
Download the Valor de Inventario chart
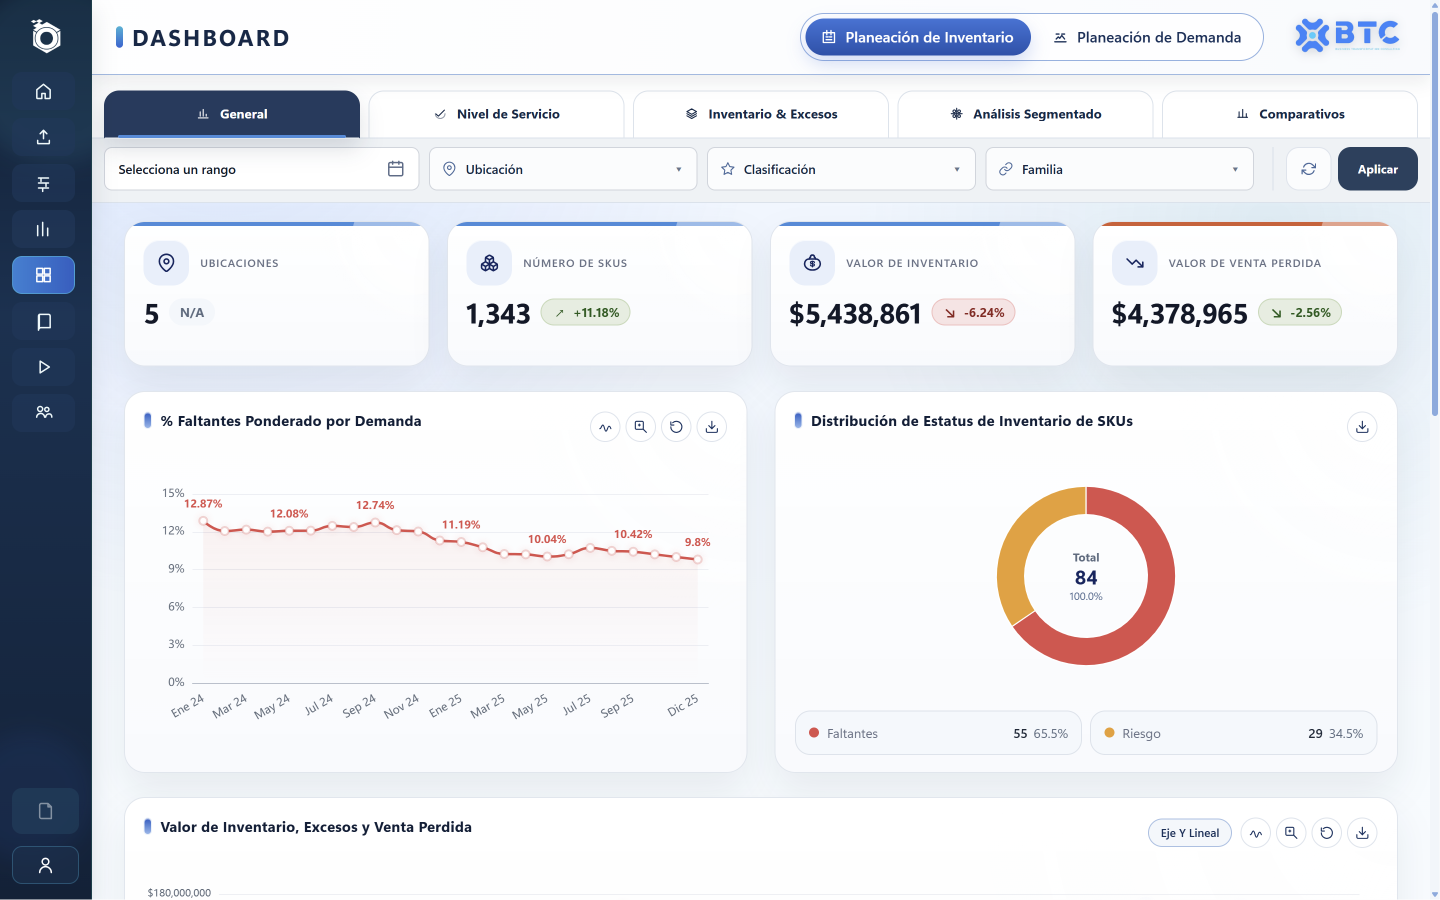[1362, 833]
